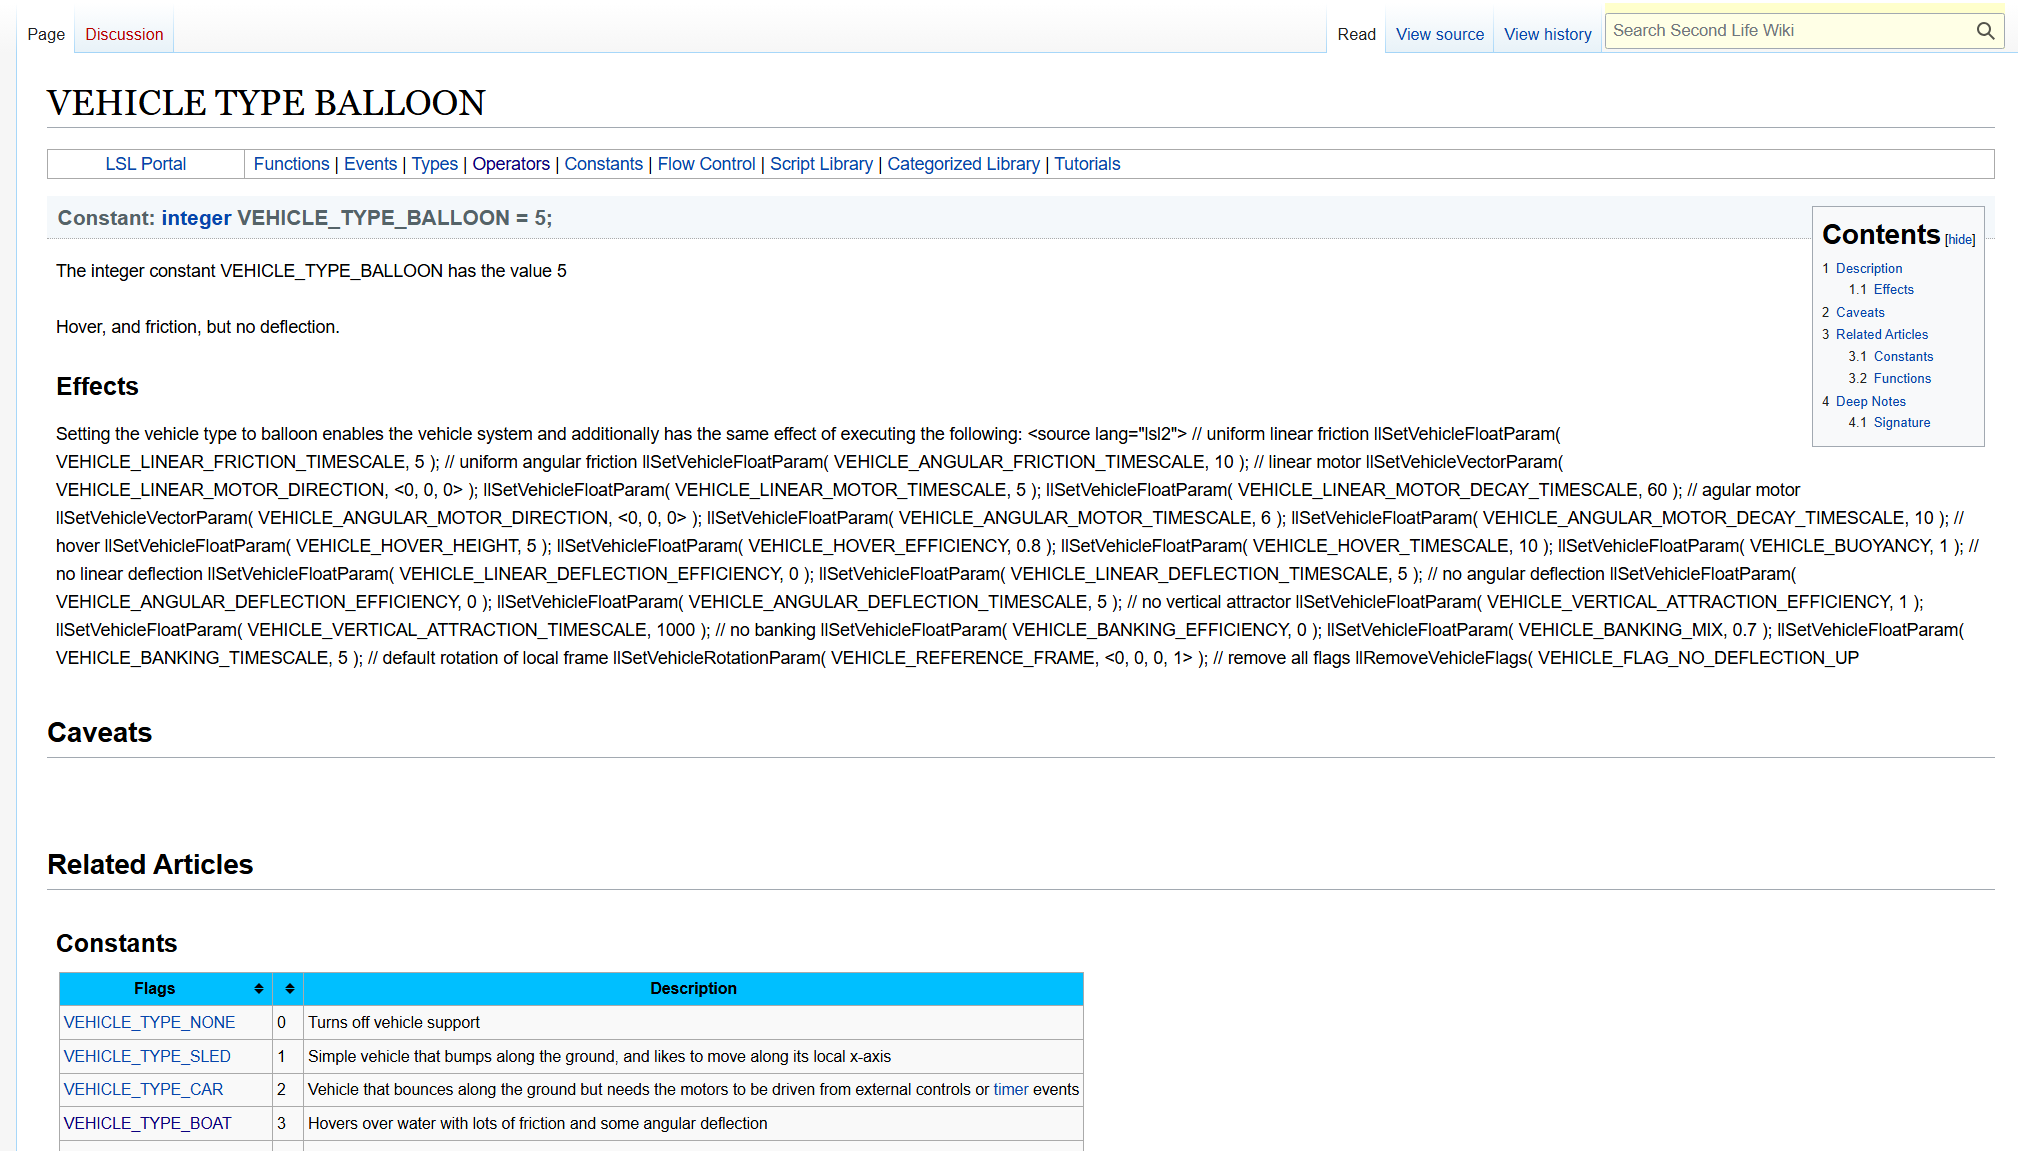The width and height of the screenshot is (2018, 1151).
Task: Click the search magnifier icon
Action: pos(1985,31)
